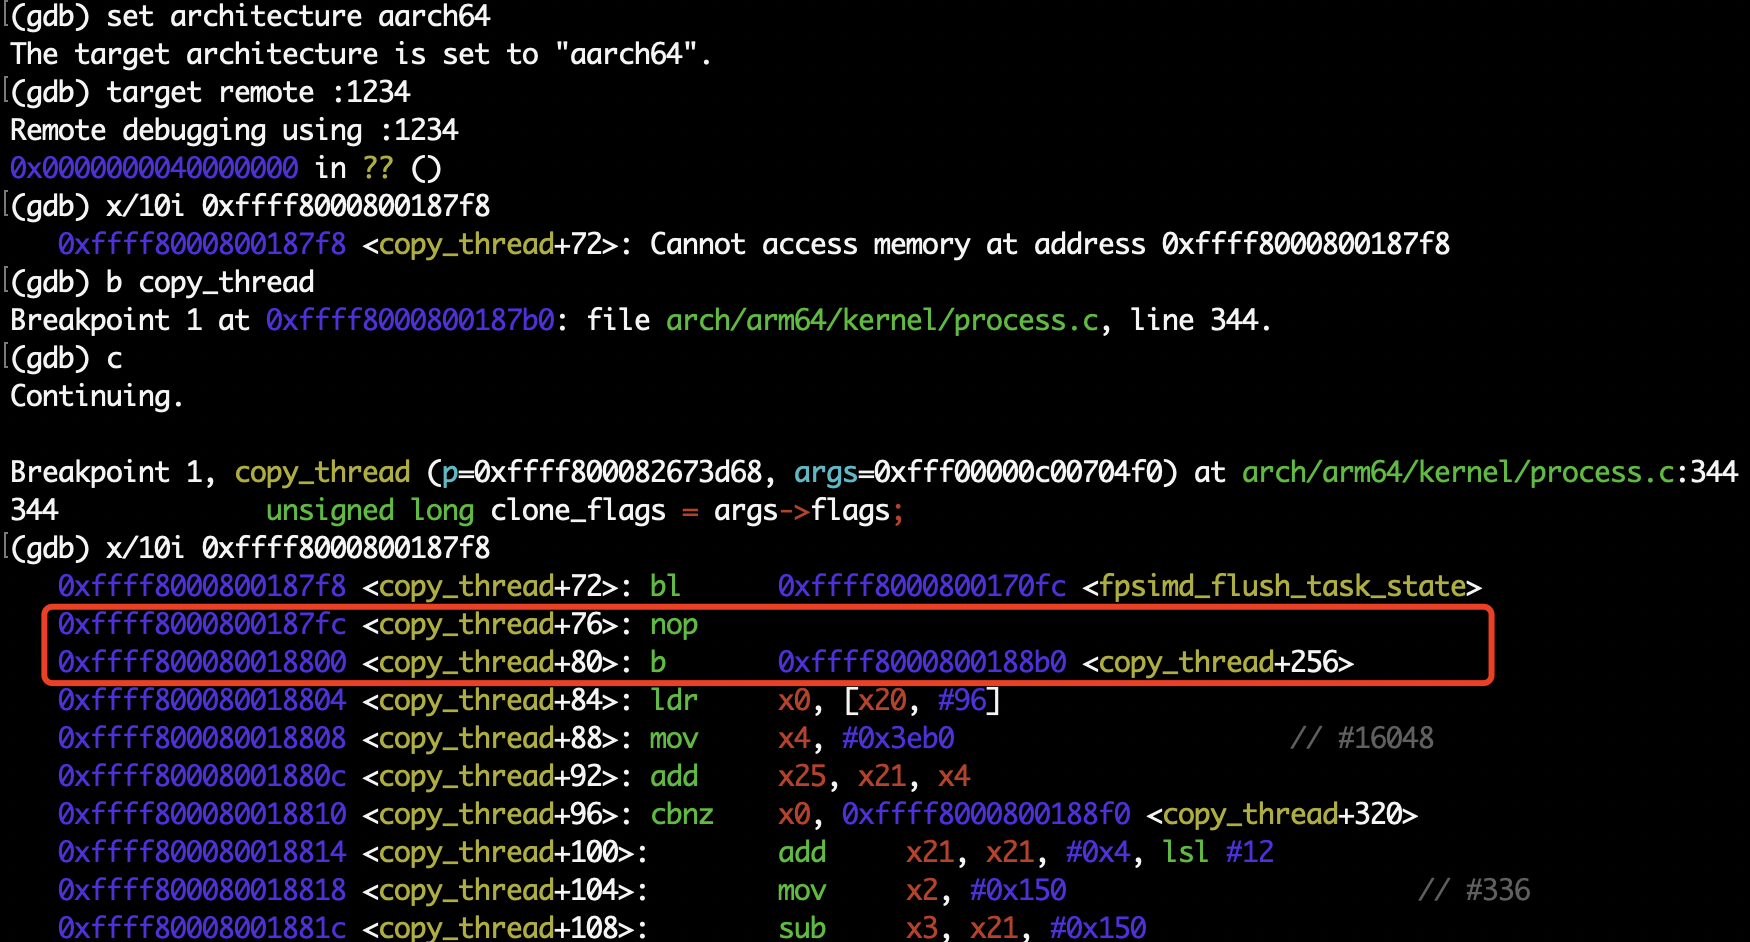Click the 'ldr' instruction mnemonic
The image size is (1750, 942).
(674, 700)
